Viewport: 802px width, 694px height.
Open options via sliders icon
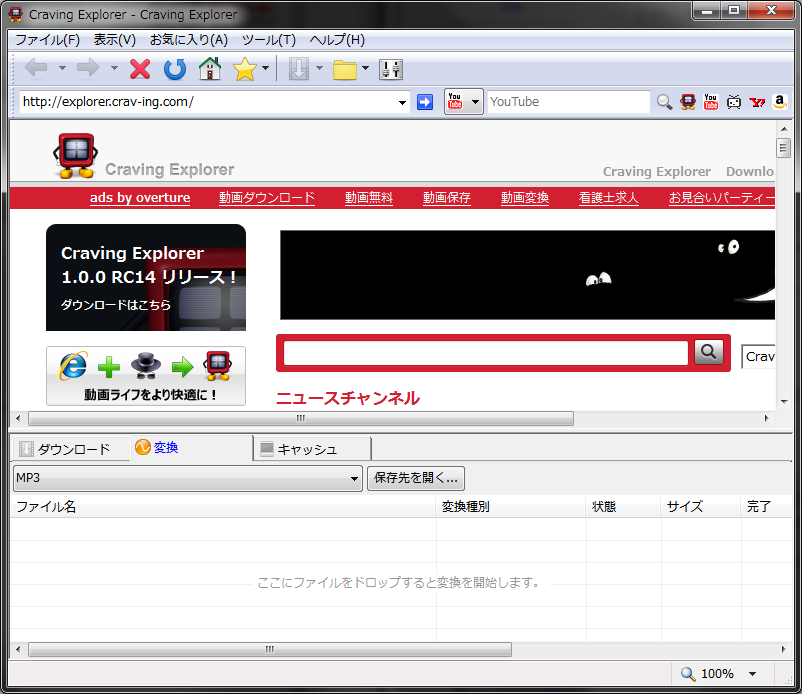pyautogui.click(x=391, y=69)
